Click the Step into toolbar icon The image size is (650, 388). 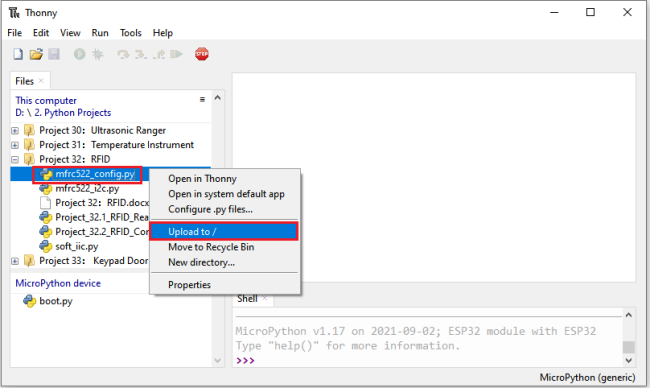(141, 54)
